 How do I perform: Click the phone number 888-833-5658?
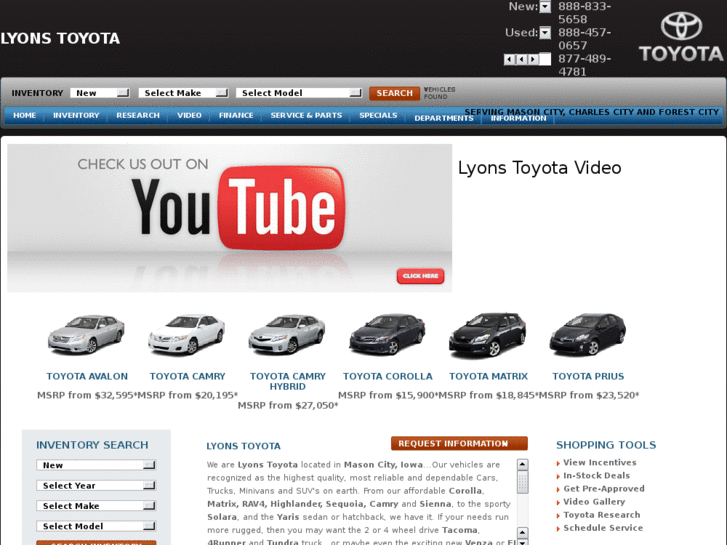[x=584, y=13]
